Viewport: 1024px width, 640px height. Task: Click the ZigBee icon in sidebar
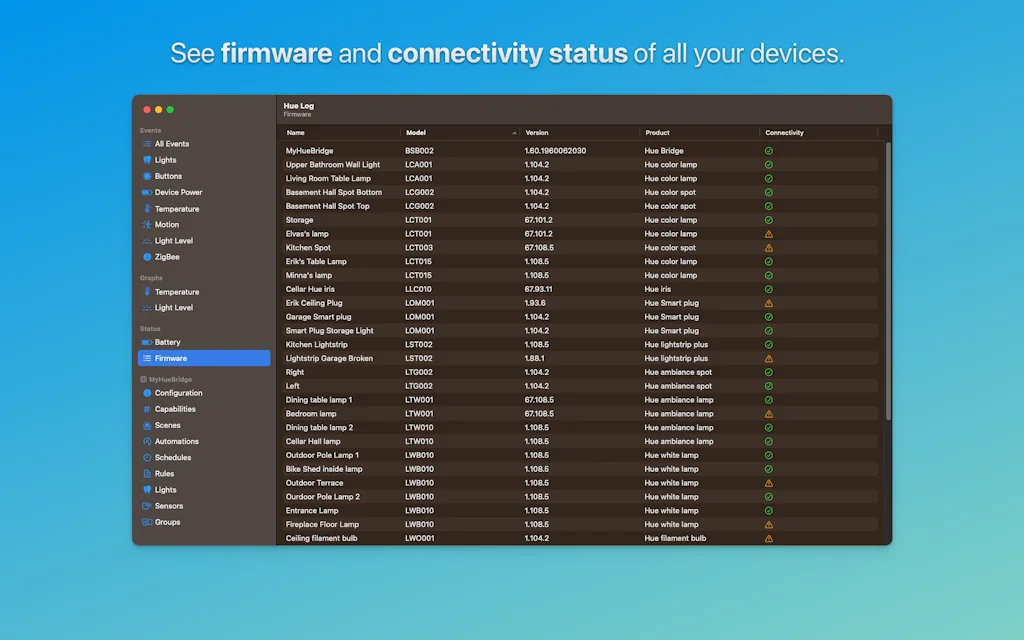pos(147,257)
